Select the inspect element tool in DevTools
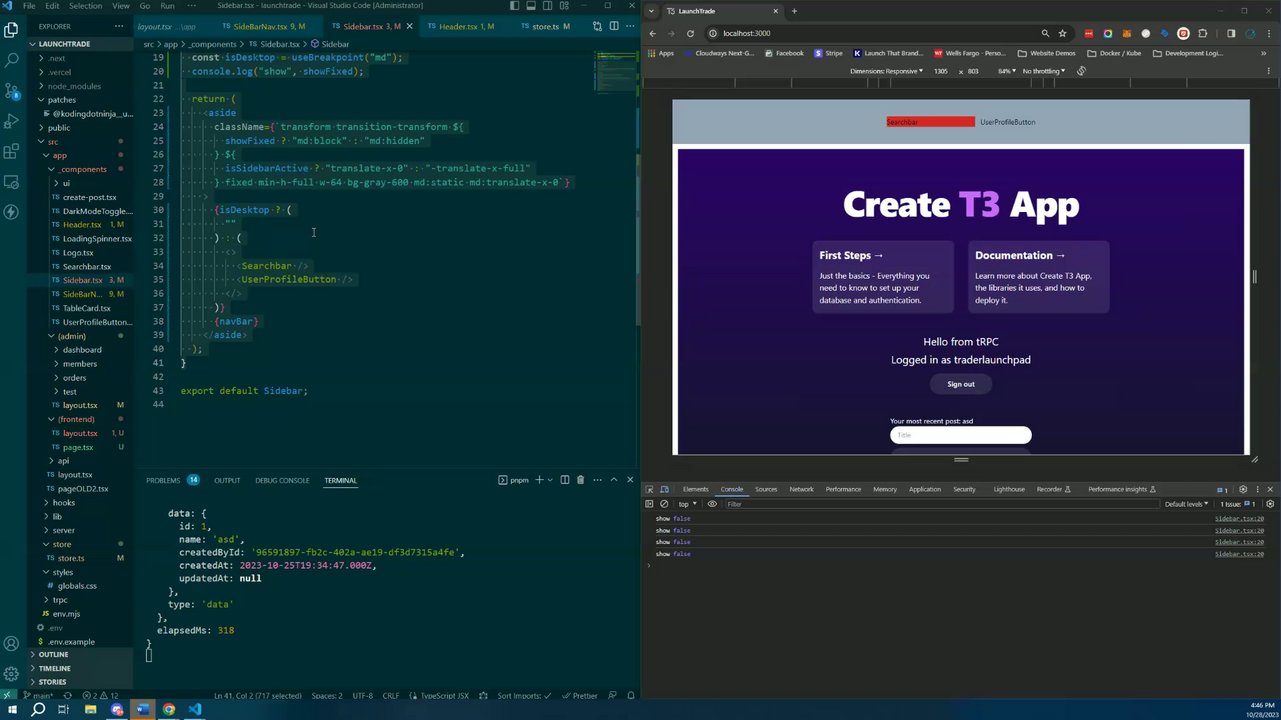 [650, 489]
